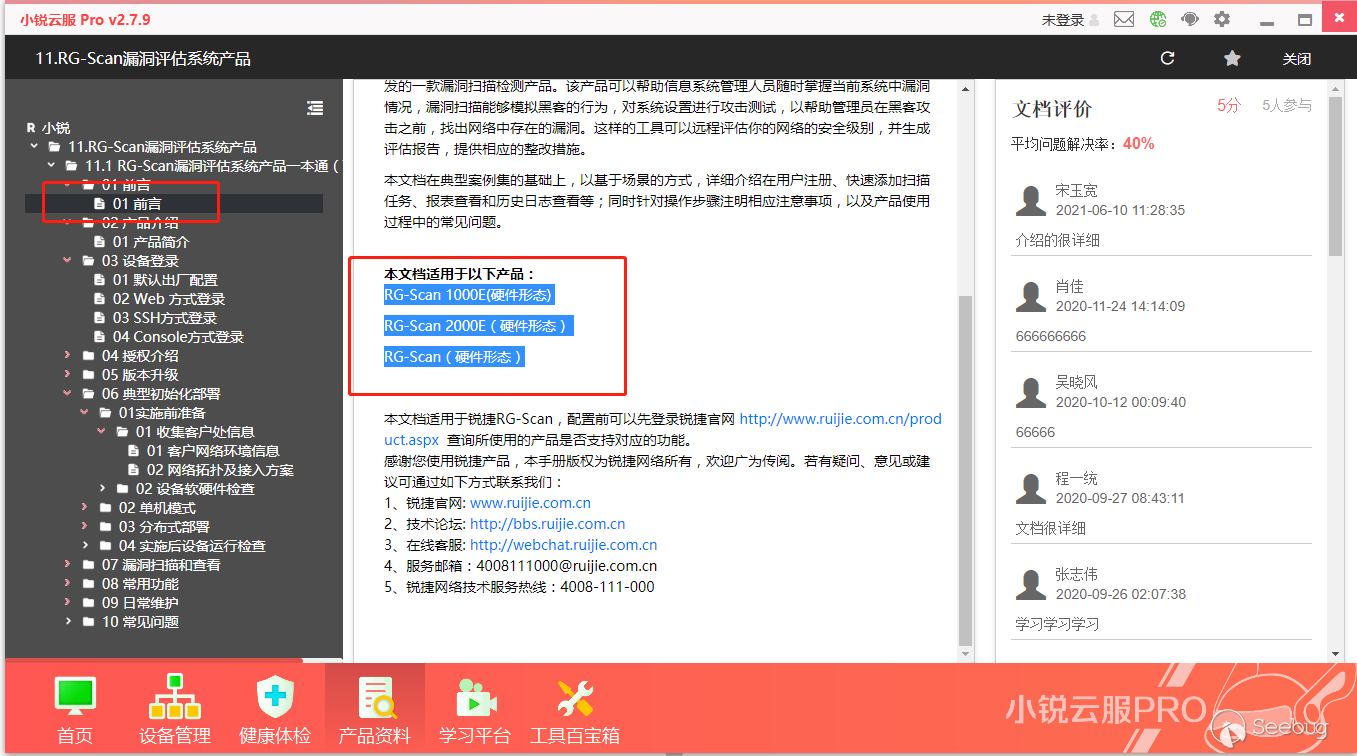1357x756 pixels.
Task: Click the 文档评价 panel heading
Action: (1053, 109)
